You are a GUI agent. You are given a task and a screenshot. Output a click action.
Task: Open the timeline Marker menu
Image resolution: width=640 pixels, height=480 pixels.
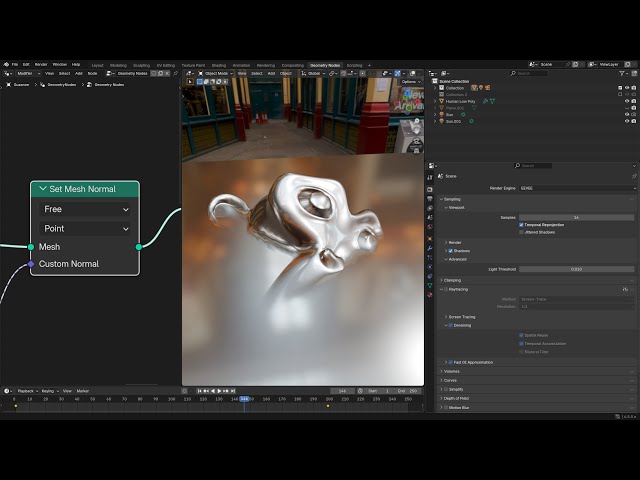(83, 391)
